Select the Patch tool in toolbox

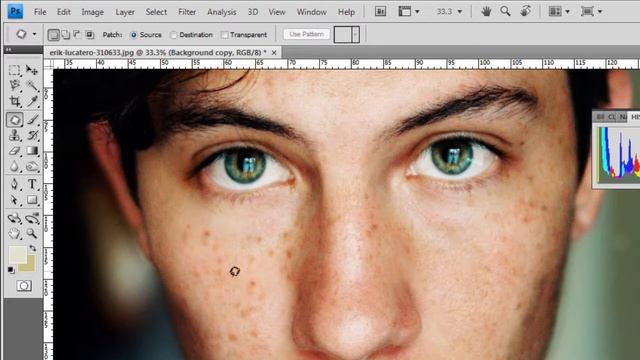[x=14, y=120]
